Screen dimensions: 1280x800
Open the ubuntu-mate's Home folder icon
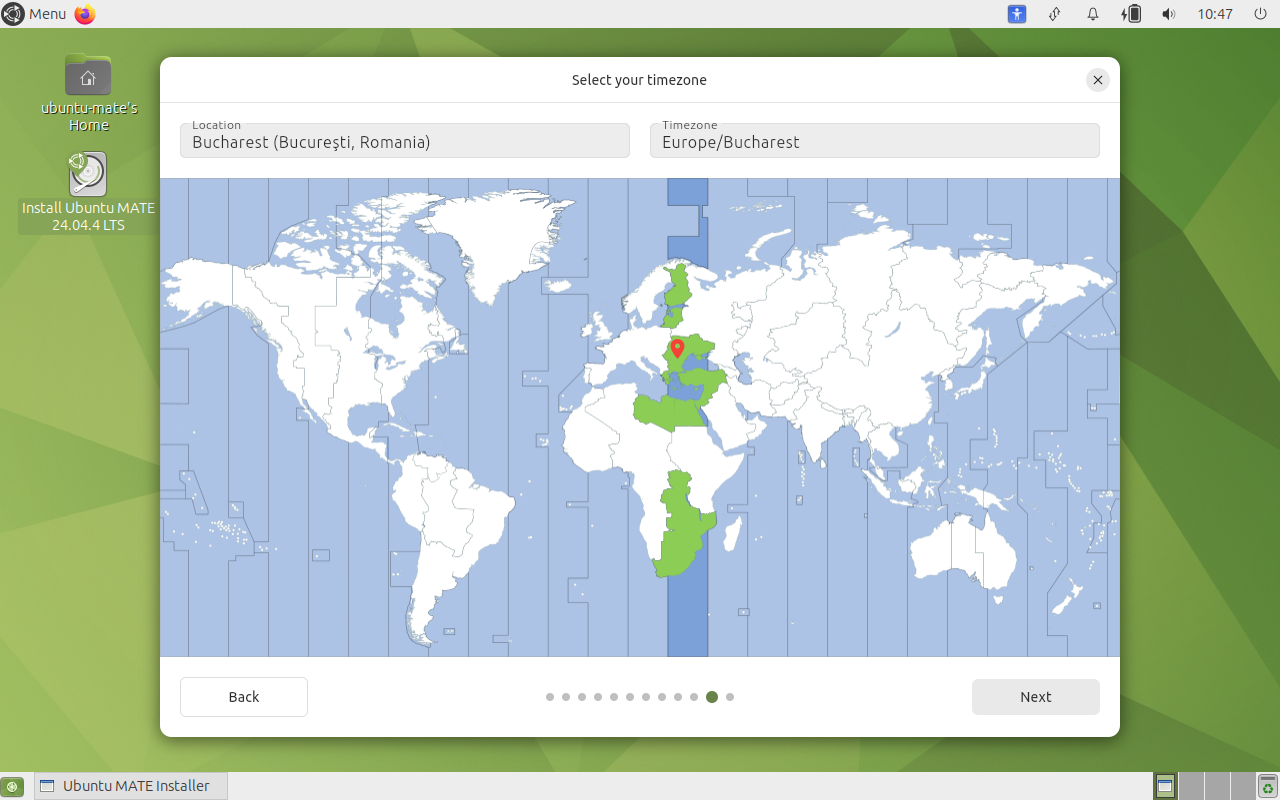click(88, 92)
